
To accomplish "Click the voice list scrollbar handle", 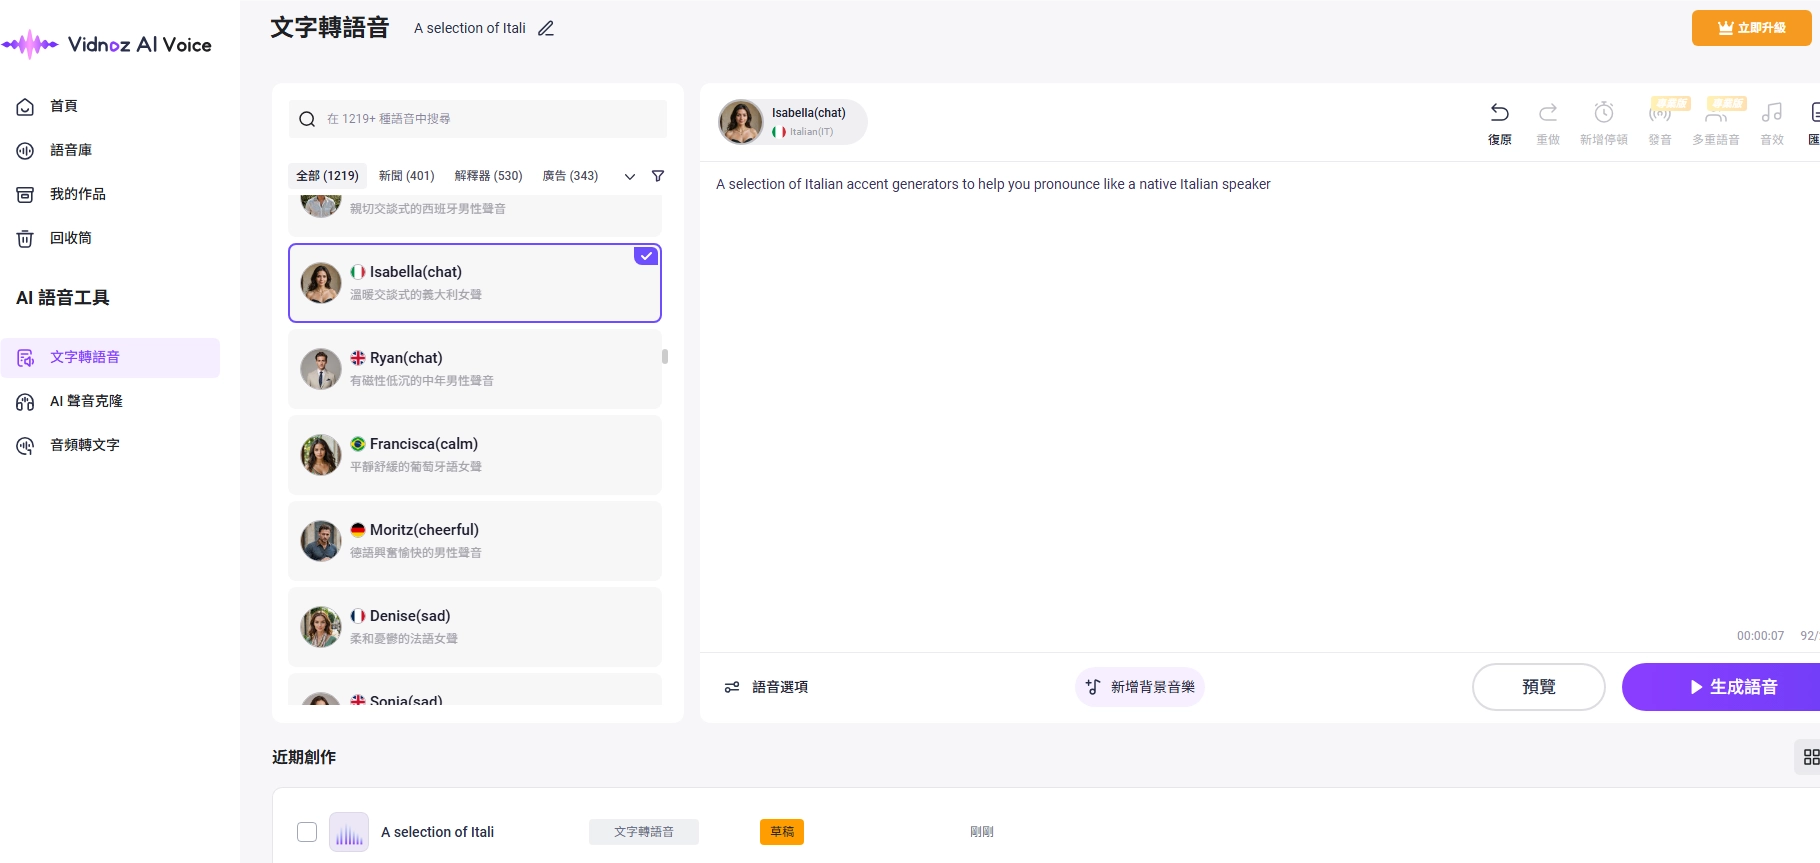I will [x=665, y=357].
